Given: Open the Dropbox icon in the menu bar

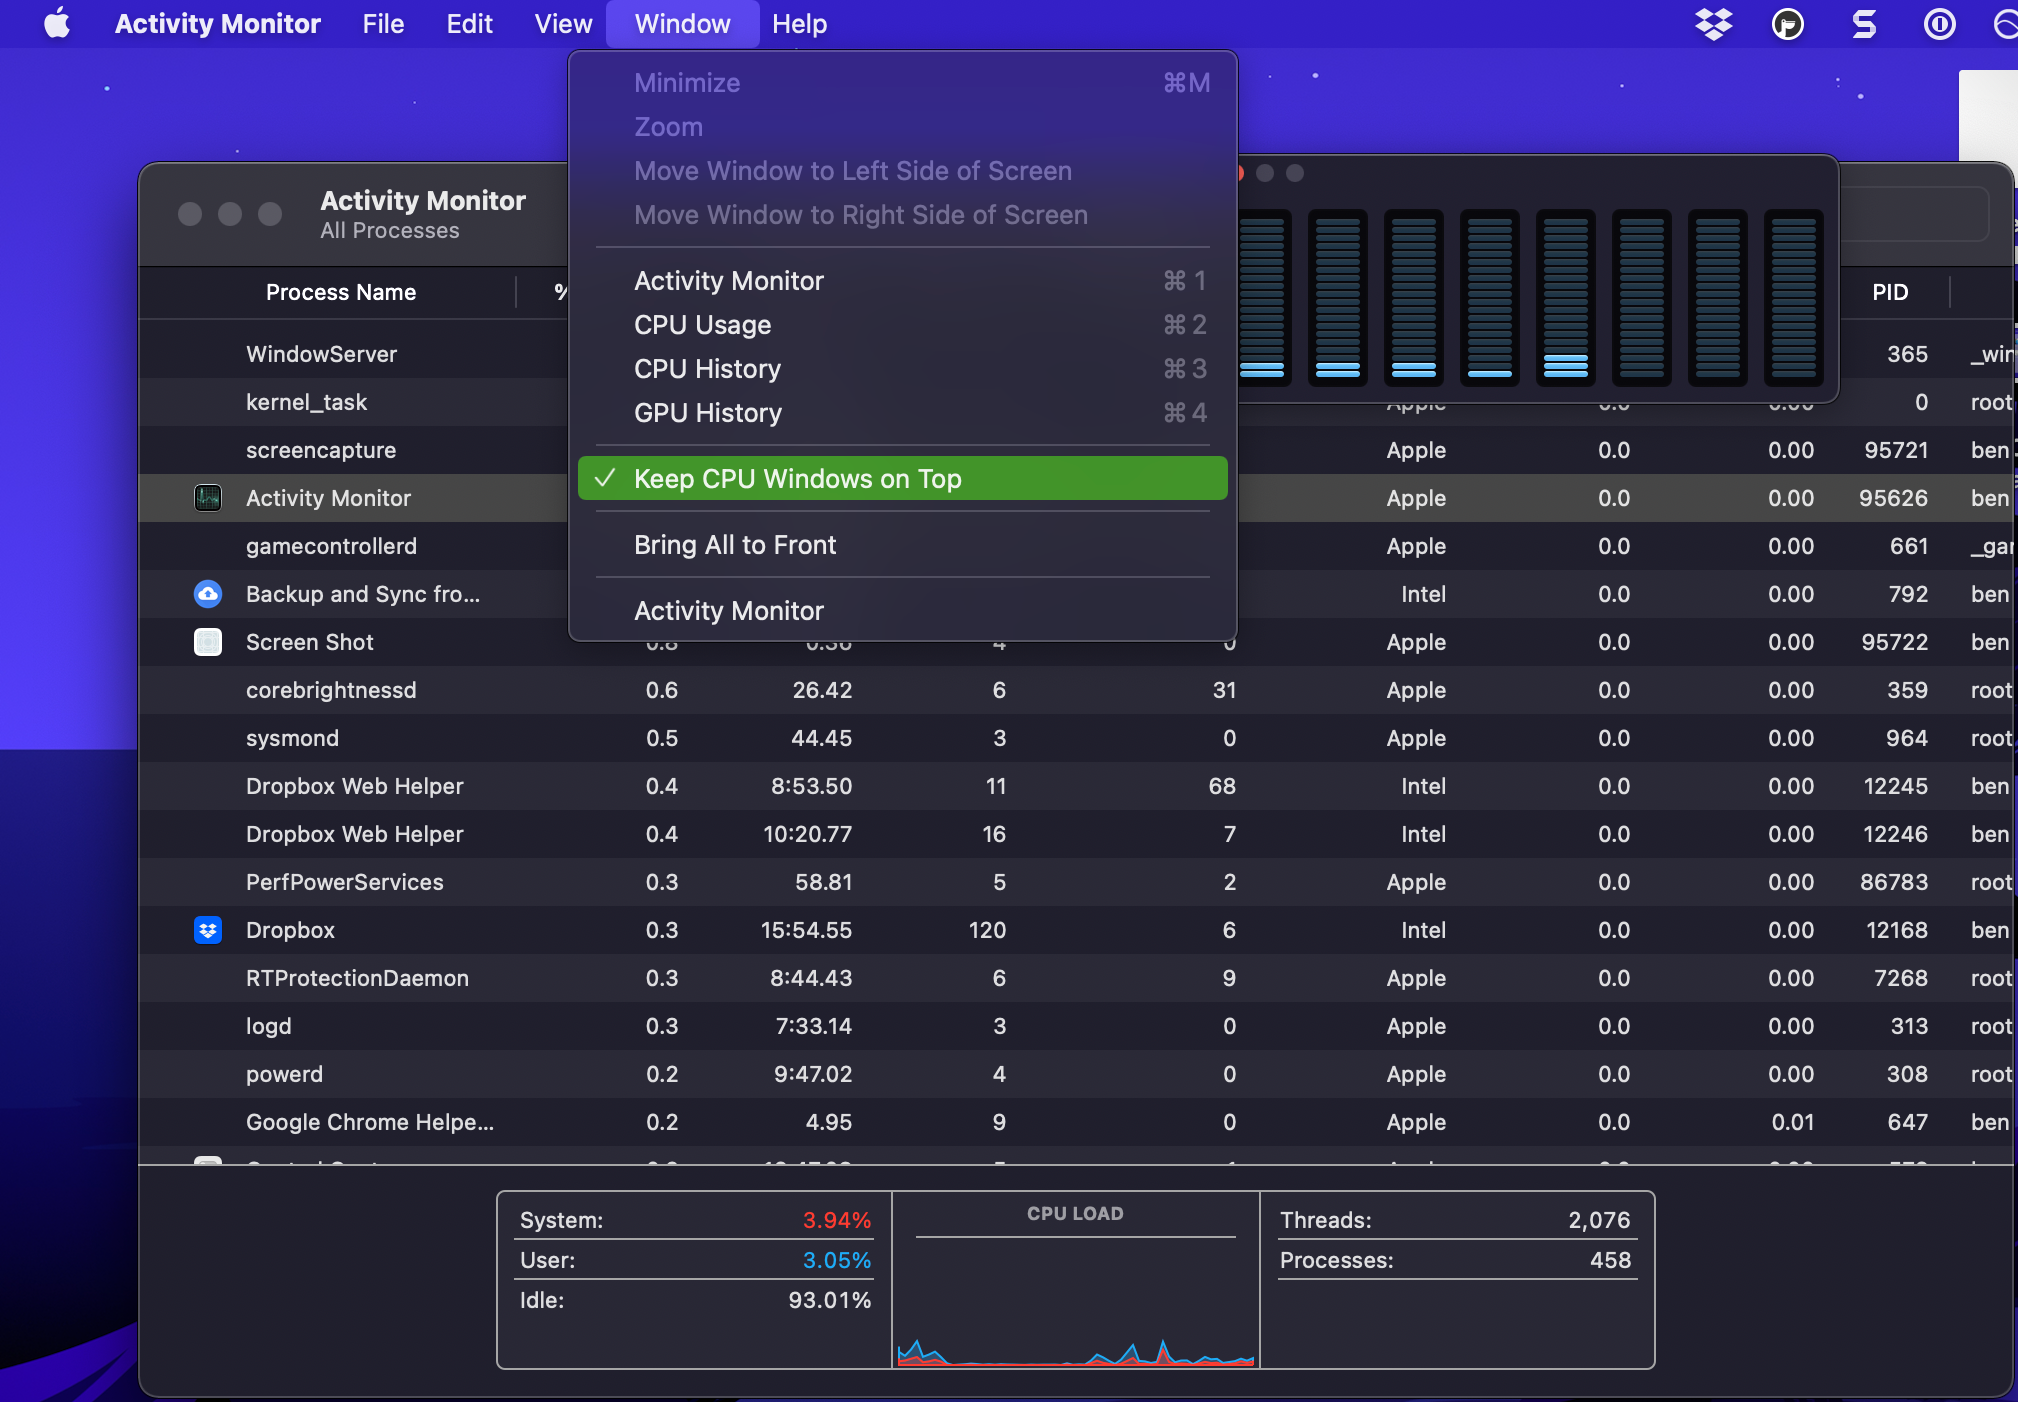Looking at the screenshot, I should pos(1711,24).
